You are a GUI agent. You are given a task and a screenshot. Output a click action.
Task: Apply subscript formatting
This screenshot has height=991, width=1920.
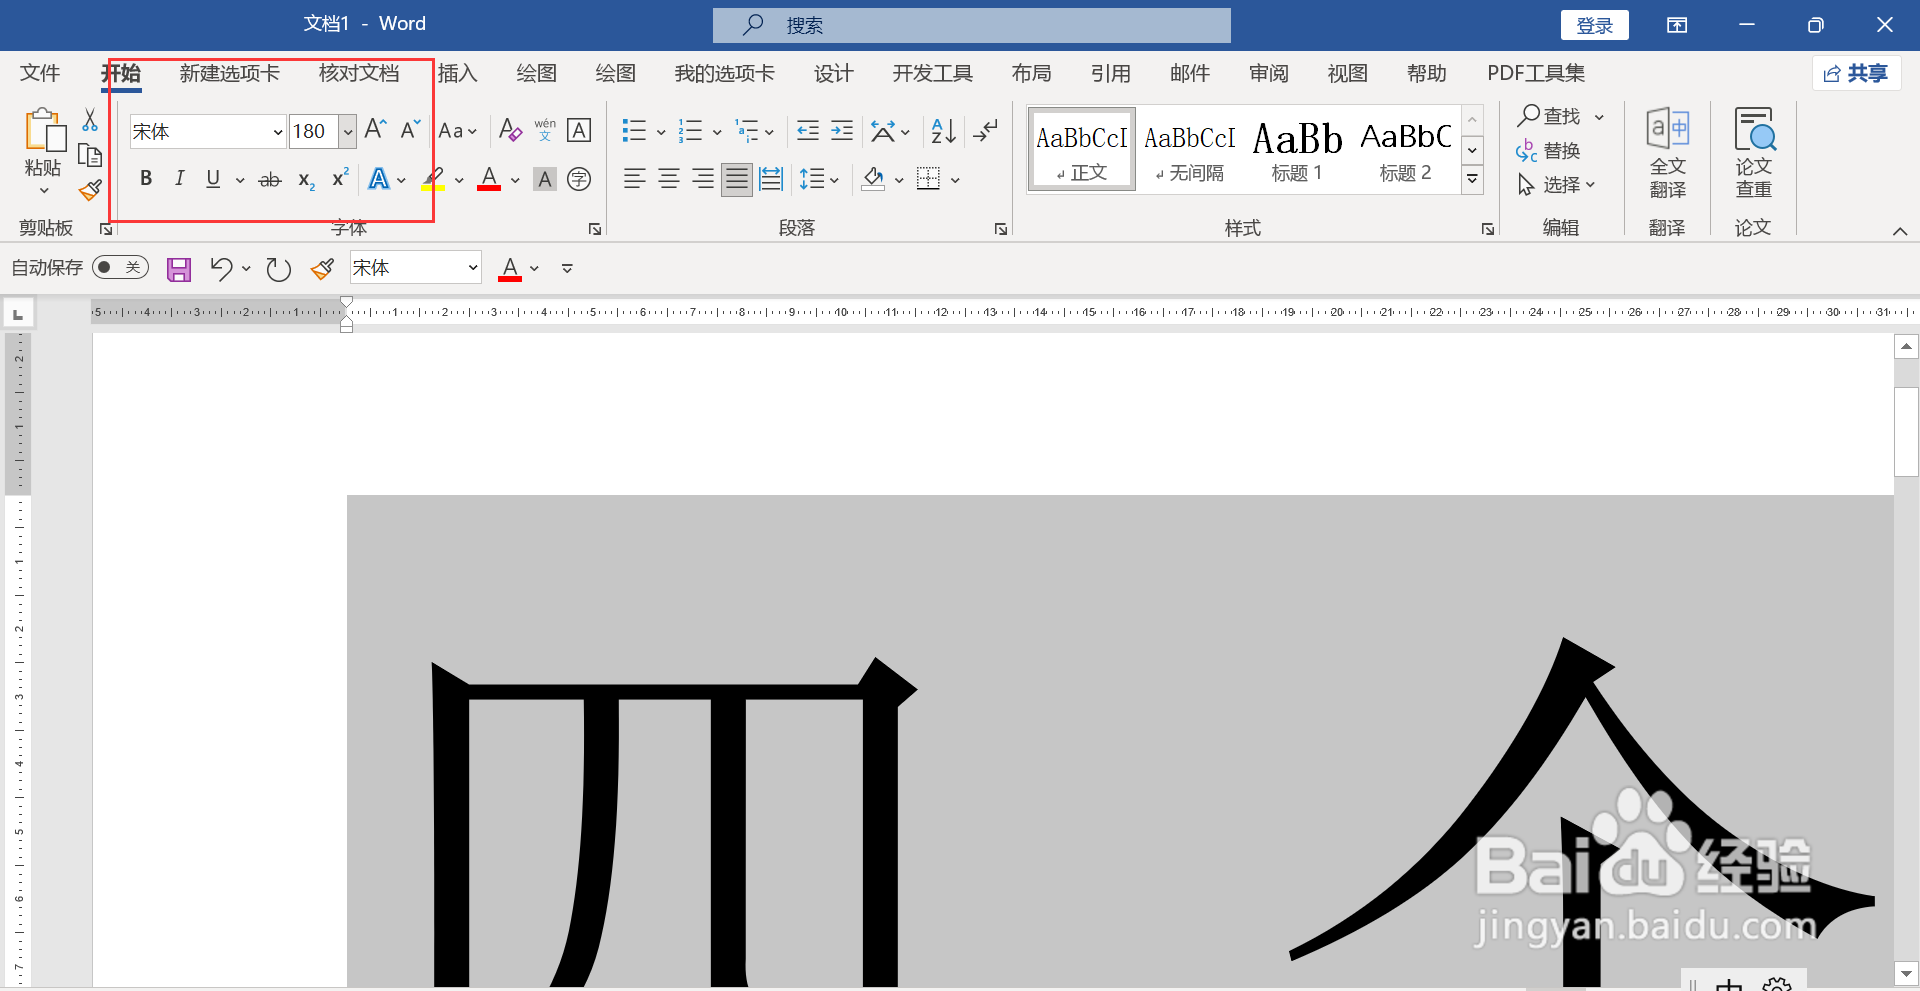pyautogui.click(x=306, y=180)
